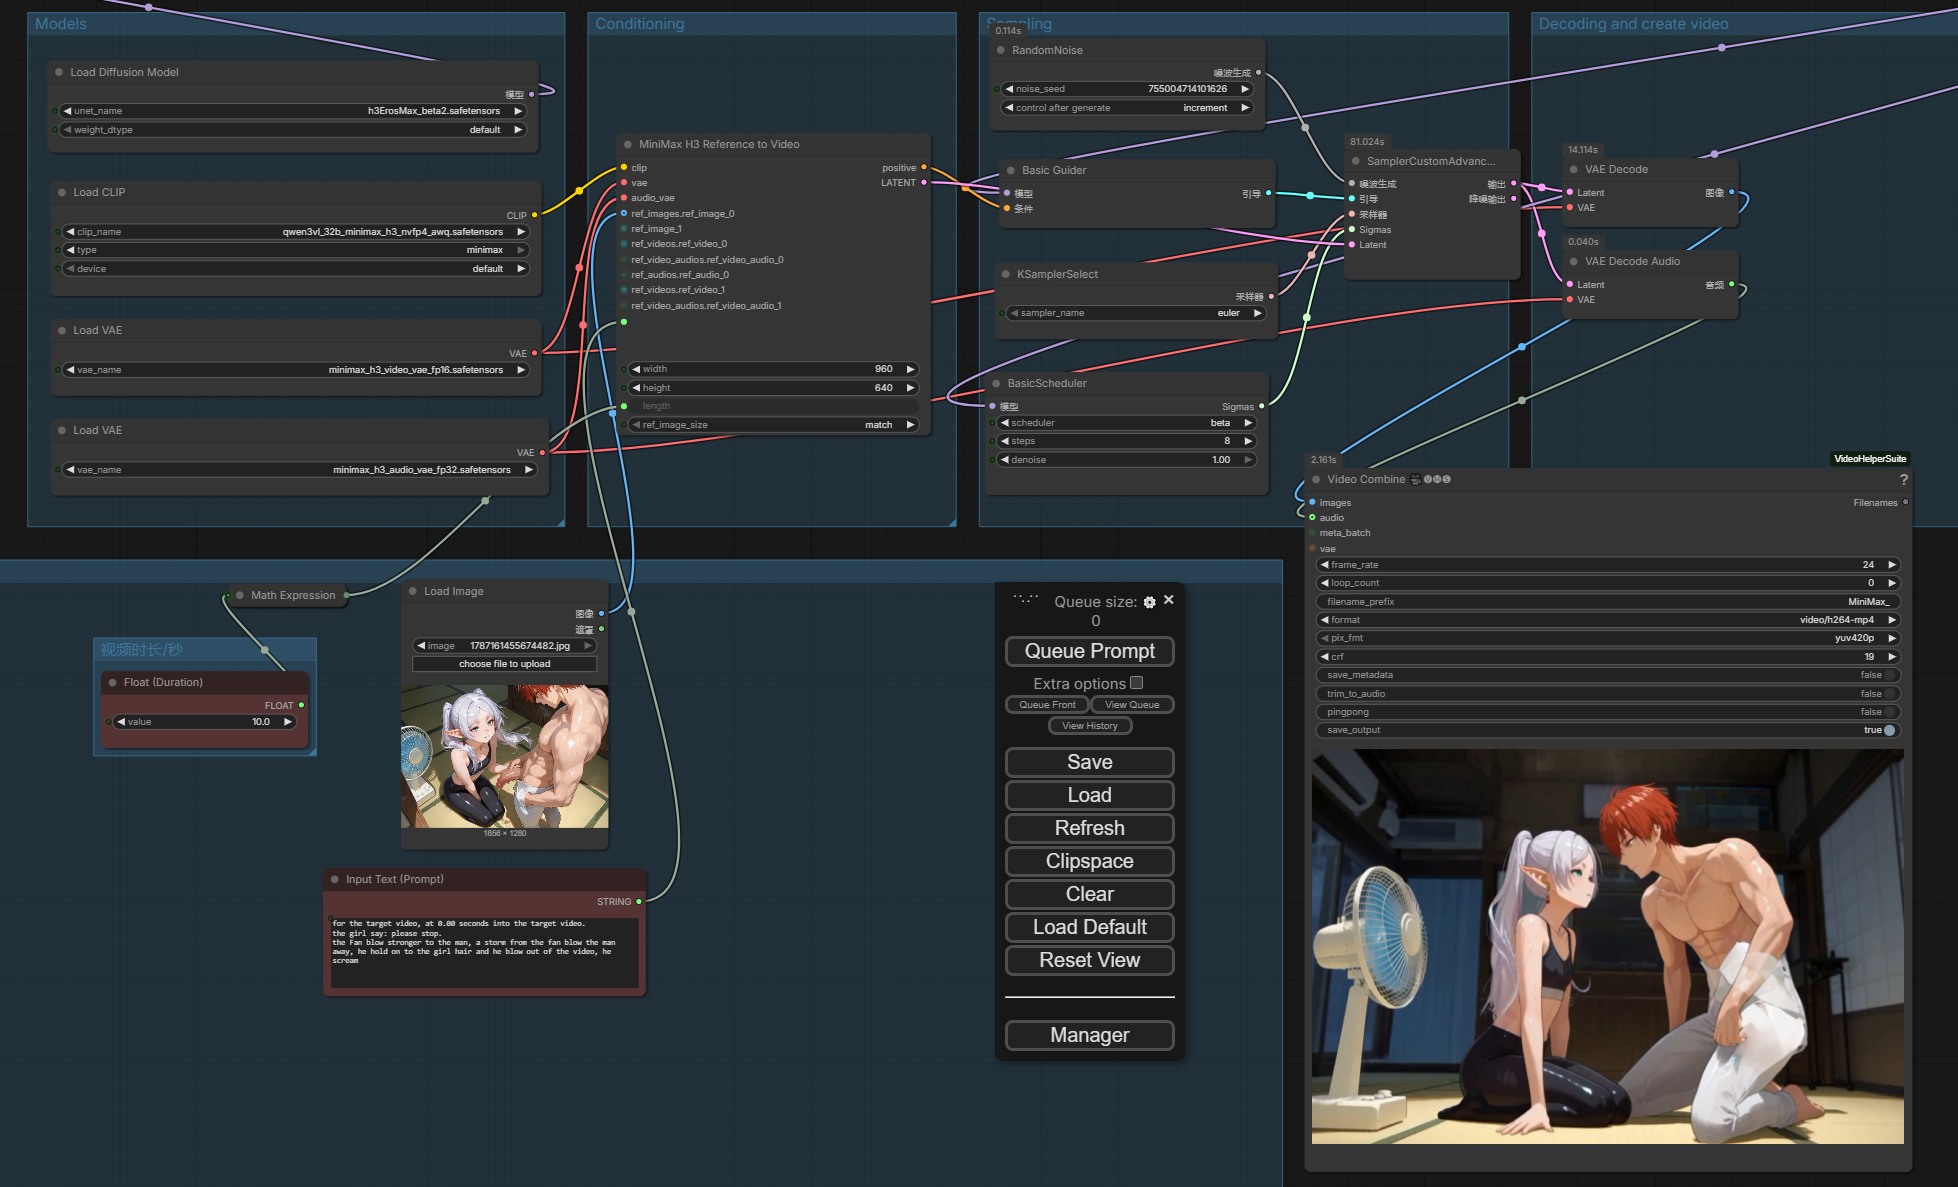Image resolution: width=1958 pixels, height=1187 pixels.
Task: Click Queue Prompt to run the workflow
Action: tap(1090, 651)
